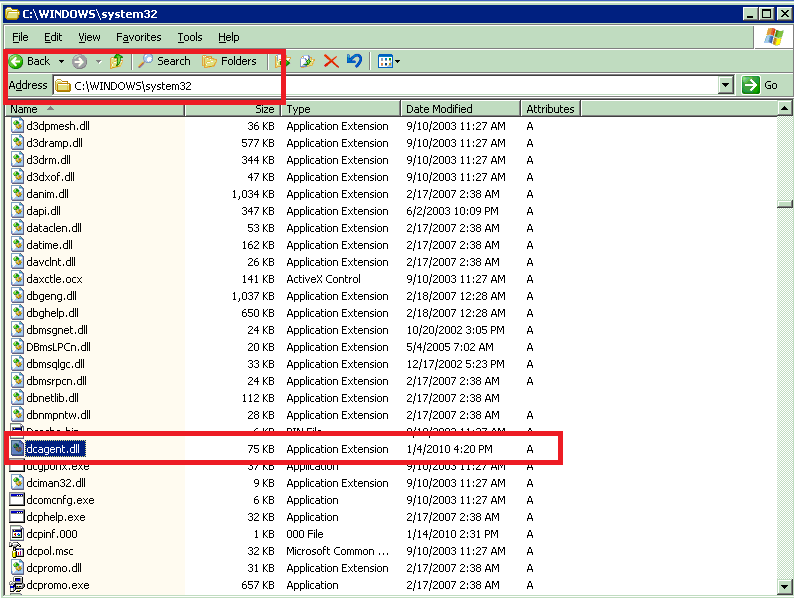Click the Forward navigation arrow
Image resolution: width=795 pixels, height=599 pixels.
79,61
